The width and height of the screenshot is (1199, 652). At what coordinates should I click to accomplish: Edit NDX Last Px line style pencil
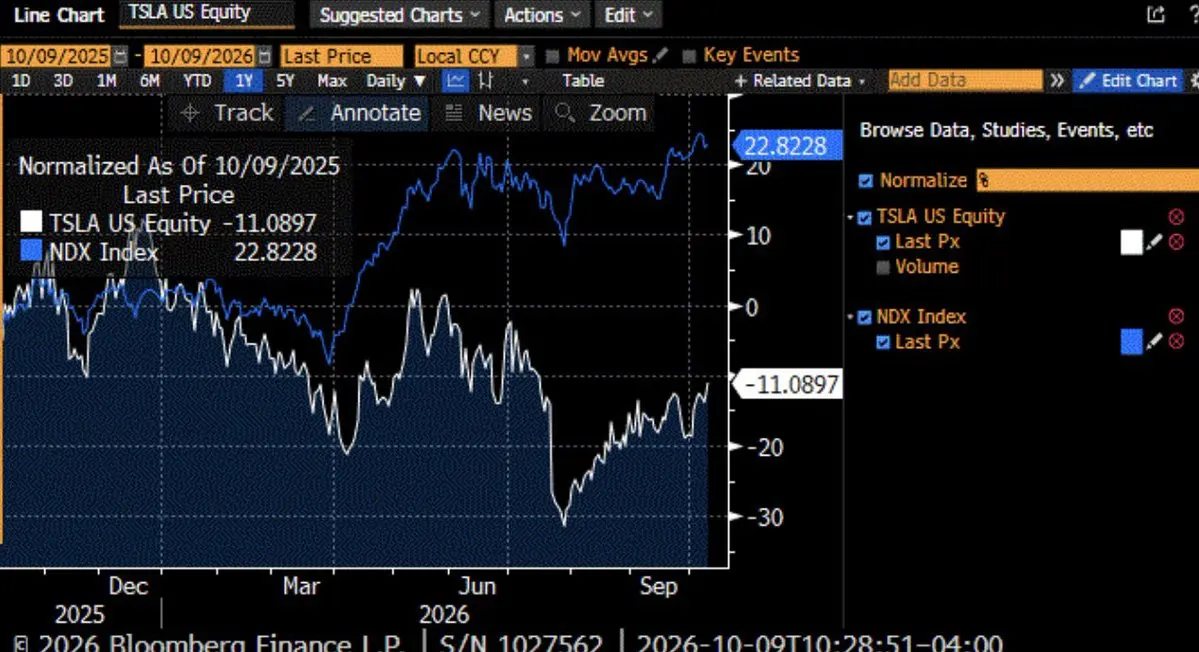click(x=1155, y=341)
